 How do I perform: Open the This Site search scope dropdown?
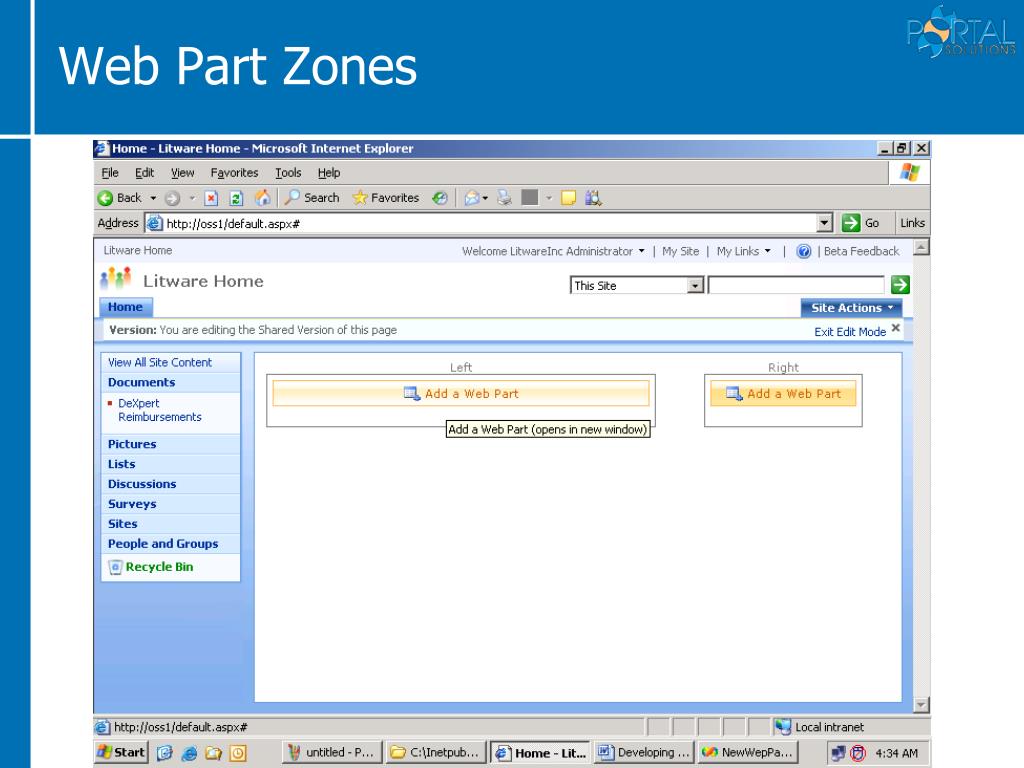(696, 285)
